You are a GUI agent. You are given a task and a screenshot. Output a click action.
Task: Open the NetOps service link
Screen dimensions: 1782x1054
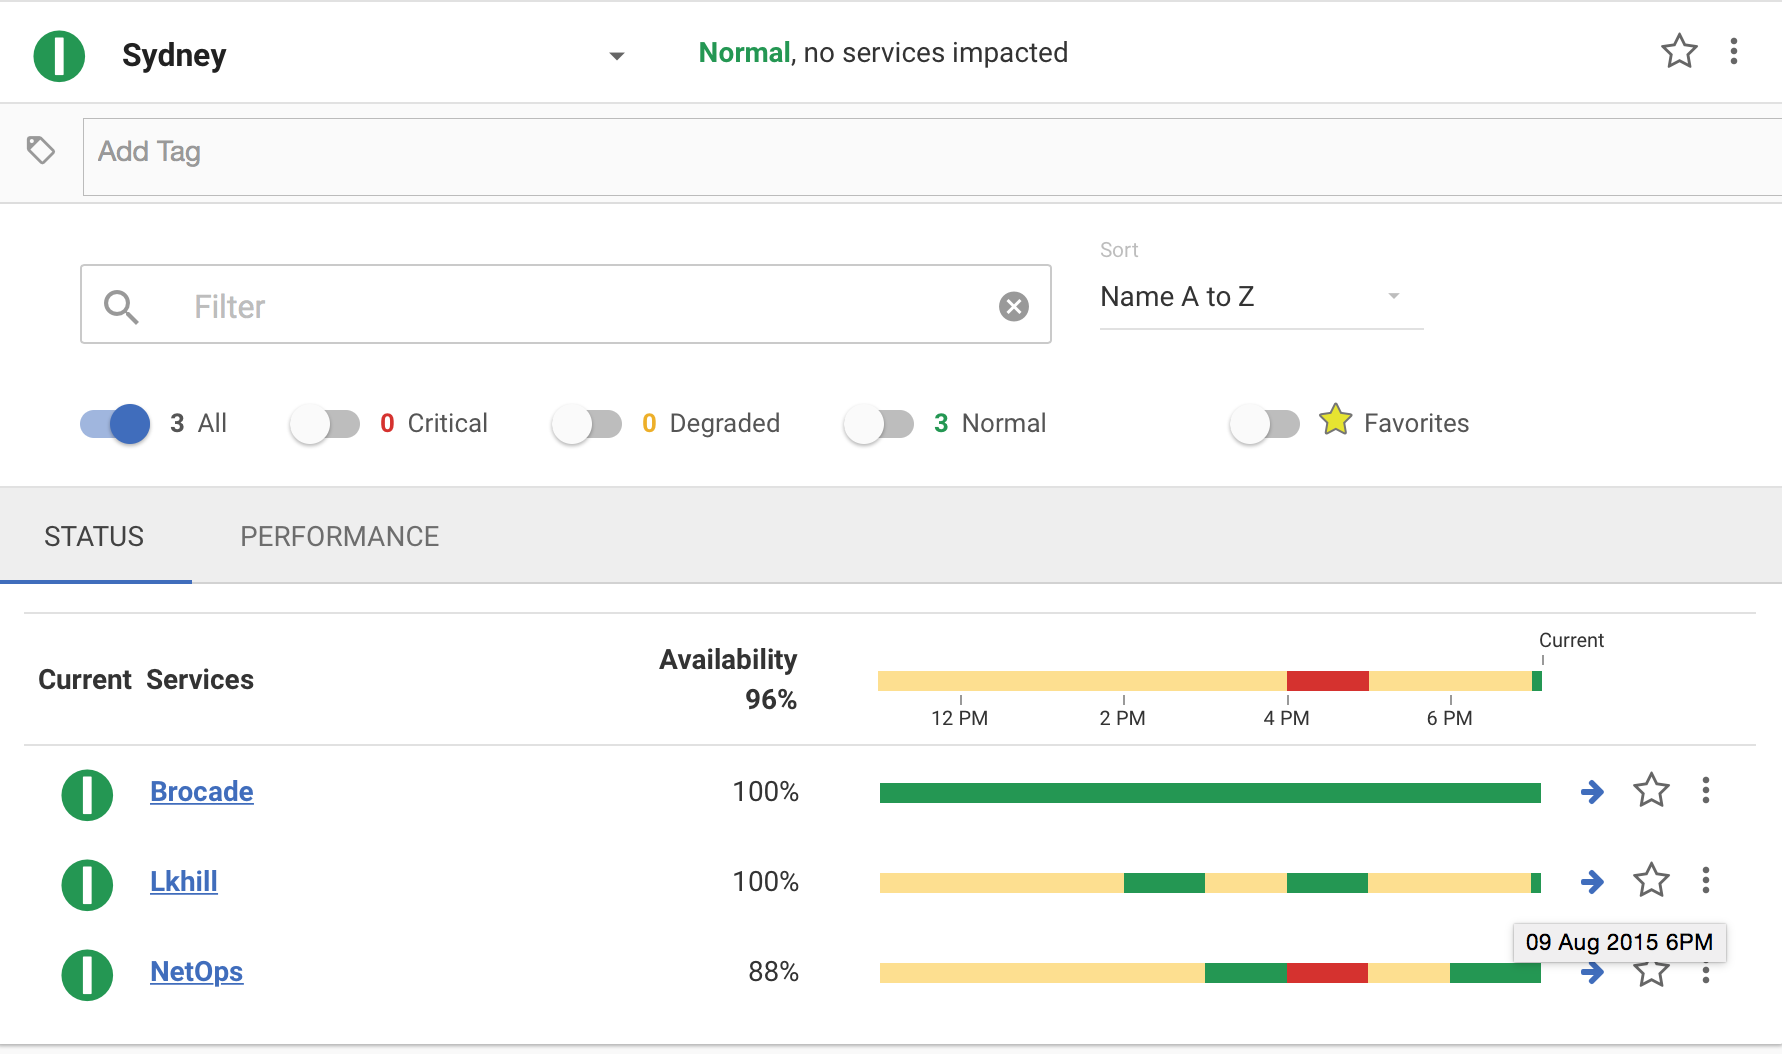click(x=196, y=972)
